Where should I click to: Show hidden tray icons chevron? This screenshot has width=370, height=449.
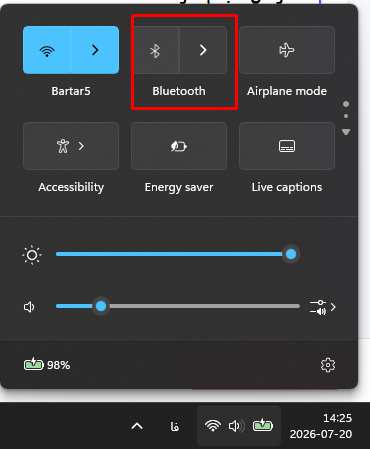[x=137, y=426]
